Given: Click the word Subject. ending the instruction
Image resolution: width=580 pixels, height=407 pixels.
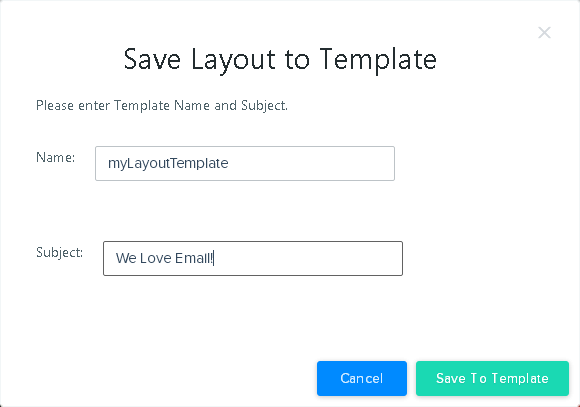Looking at the screenshot, I should click(x=264, y=106).
